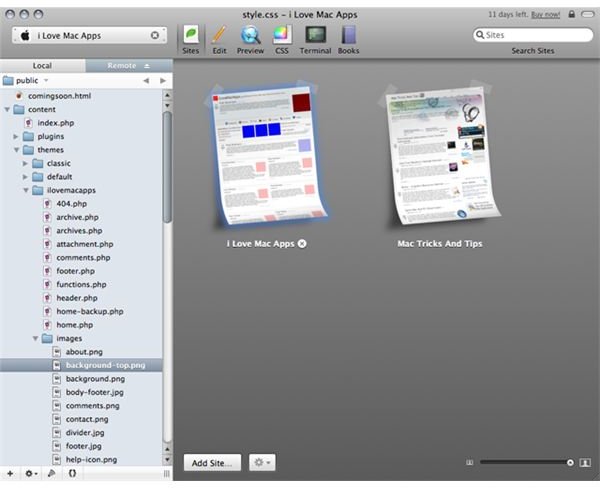Click the curly braces icon under the file list
This screenshot has width=600, height=488.
[x=72, y=473]
